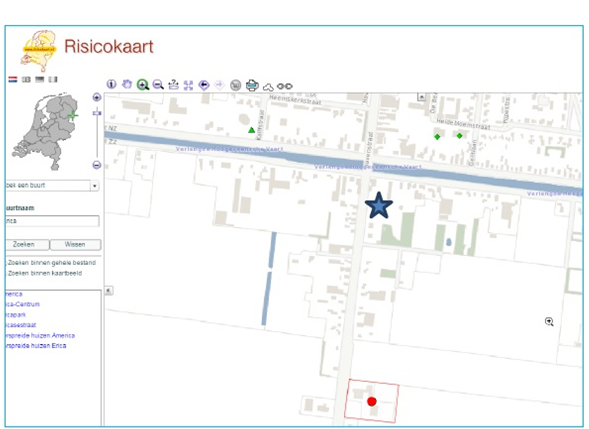Activate the pan hand tool
This screenshot has height=429, width=589.
(x=127, y=85)
